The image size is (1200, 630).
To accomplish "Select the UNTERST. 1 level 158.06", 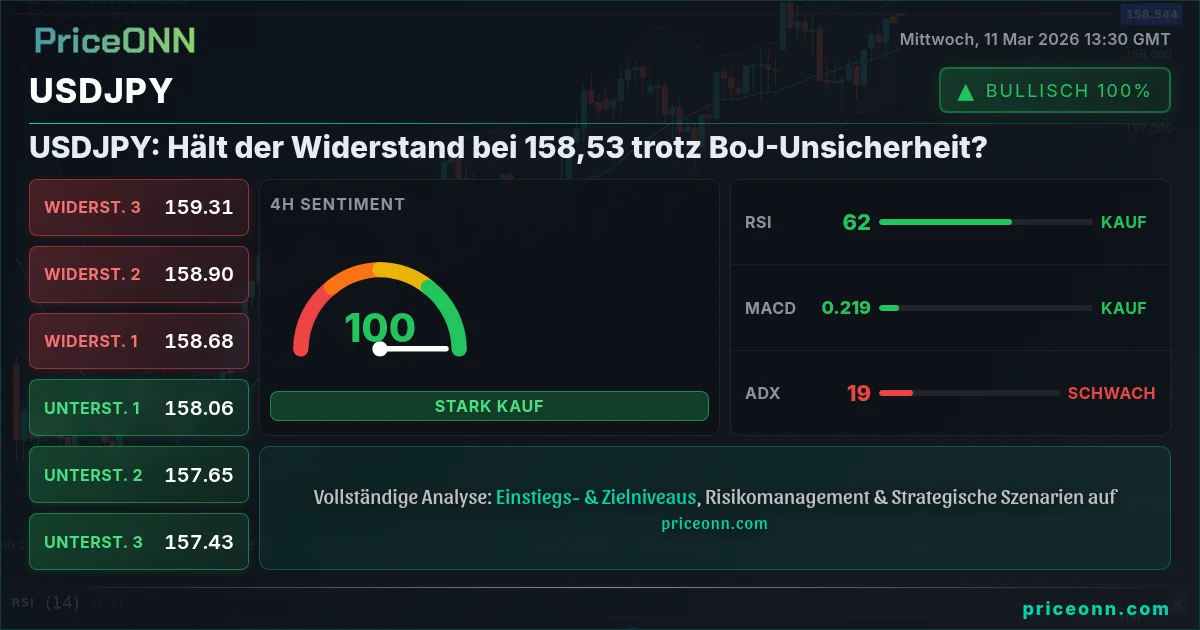I will (x=139, y=408).
